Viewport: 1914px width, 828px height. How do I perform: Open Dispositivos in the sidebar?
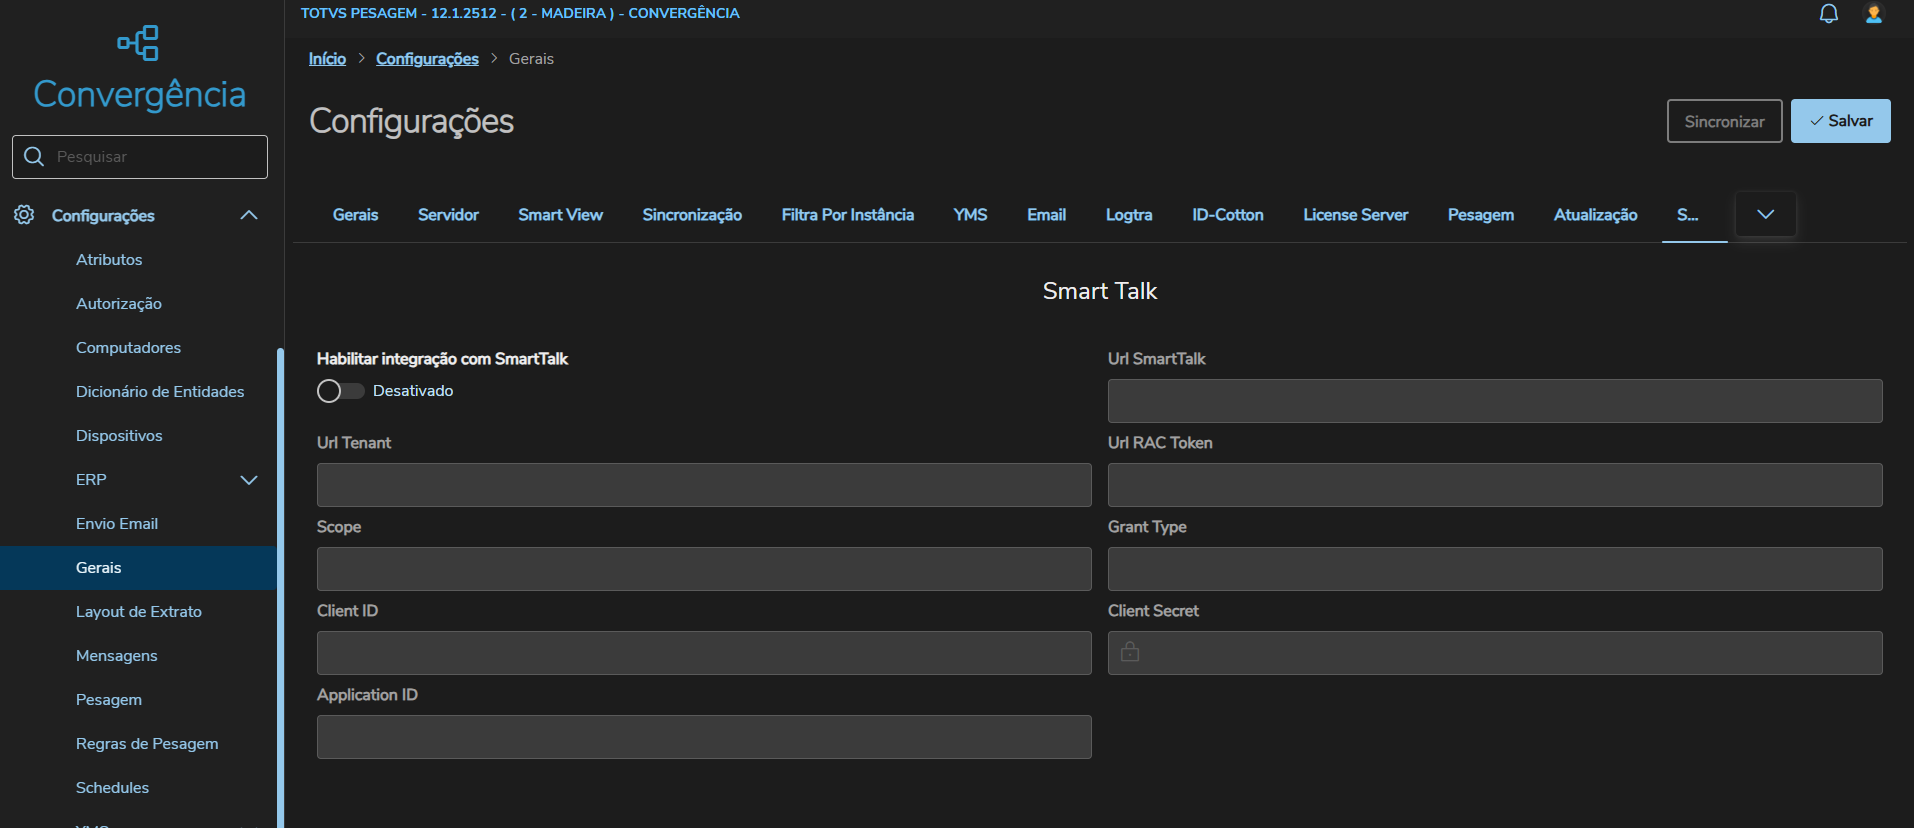(119, 436)
